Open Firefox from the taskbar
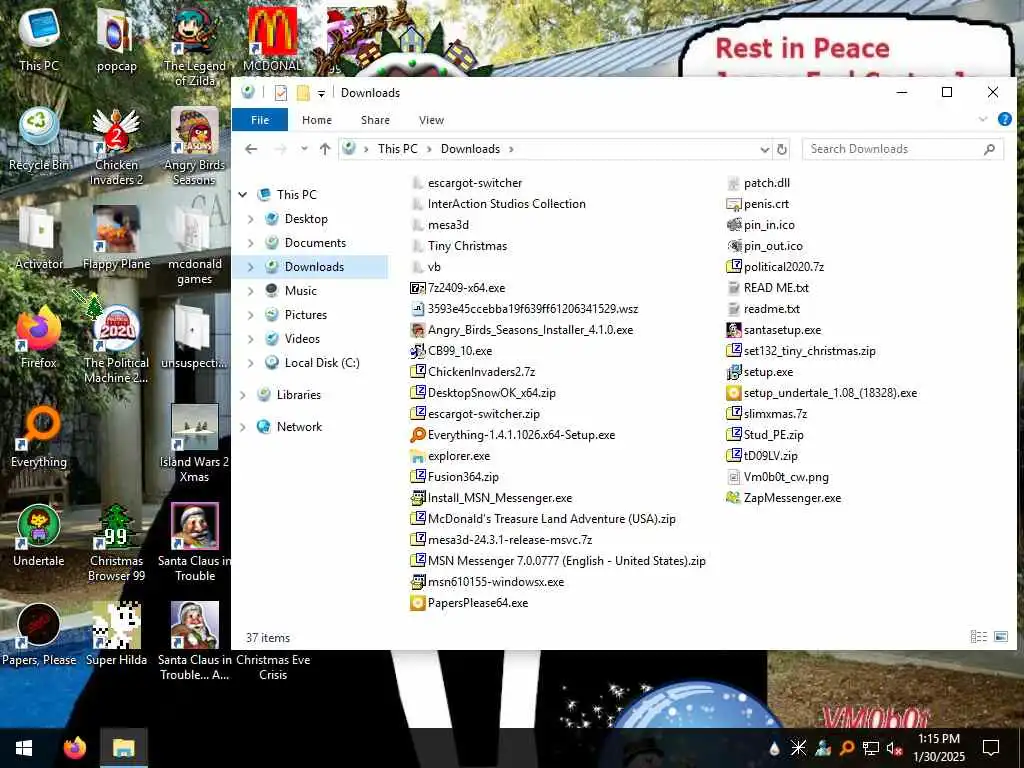This screenshot has width=1024, height=768. tap(74, 748)
